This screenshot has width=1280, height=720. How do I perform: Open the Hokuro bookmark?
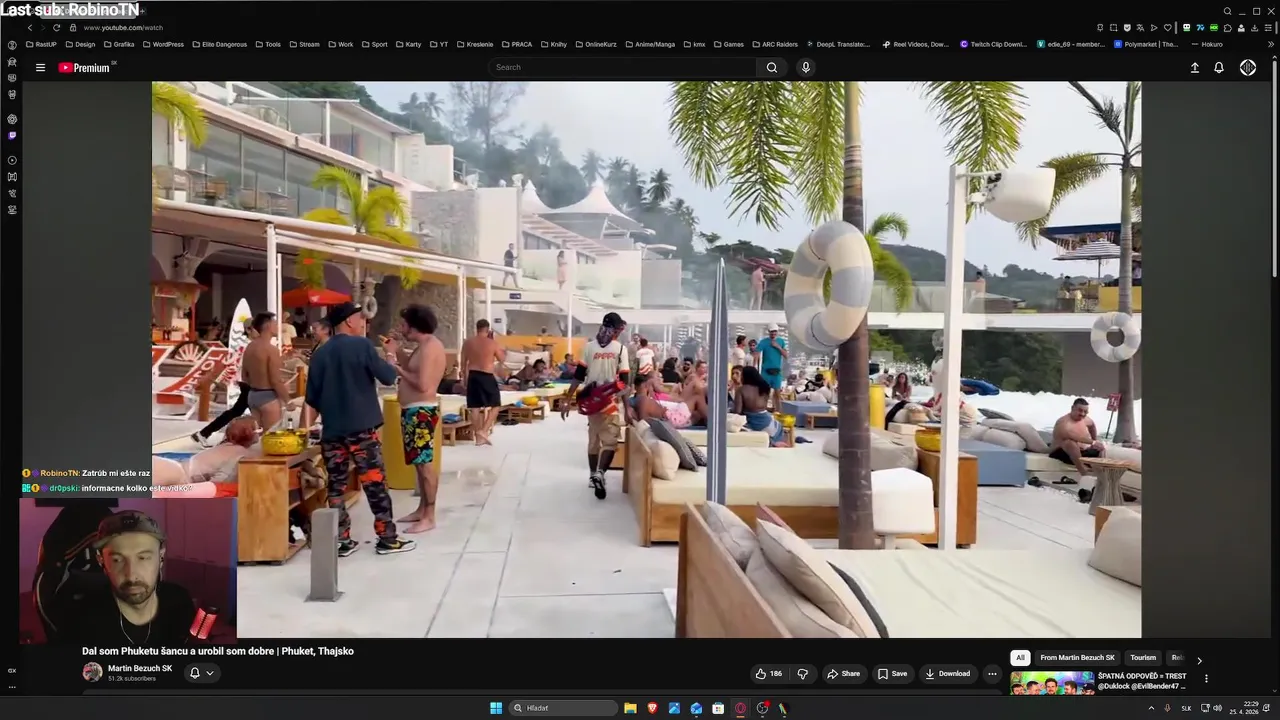[1206, 44]
